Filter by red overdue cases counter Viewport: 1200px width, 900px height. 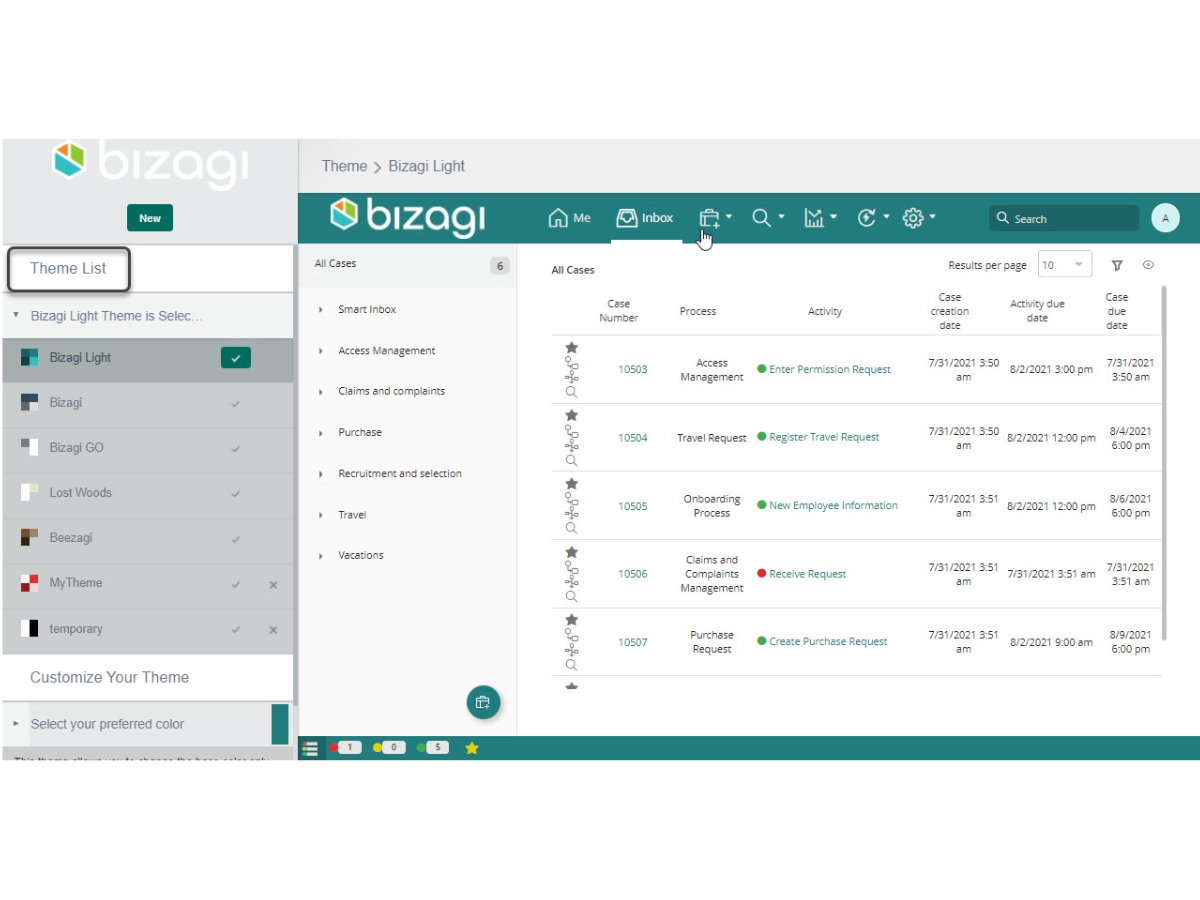coord(346,747)
